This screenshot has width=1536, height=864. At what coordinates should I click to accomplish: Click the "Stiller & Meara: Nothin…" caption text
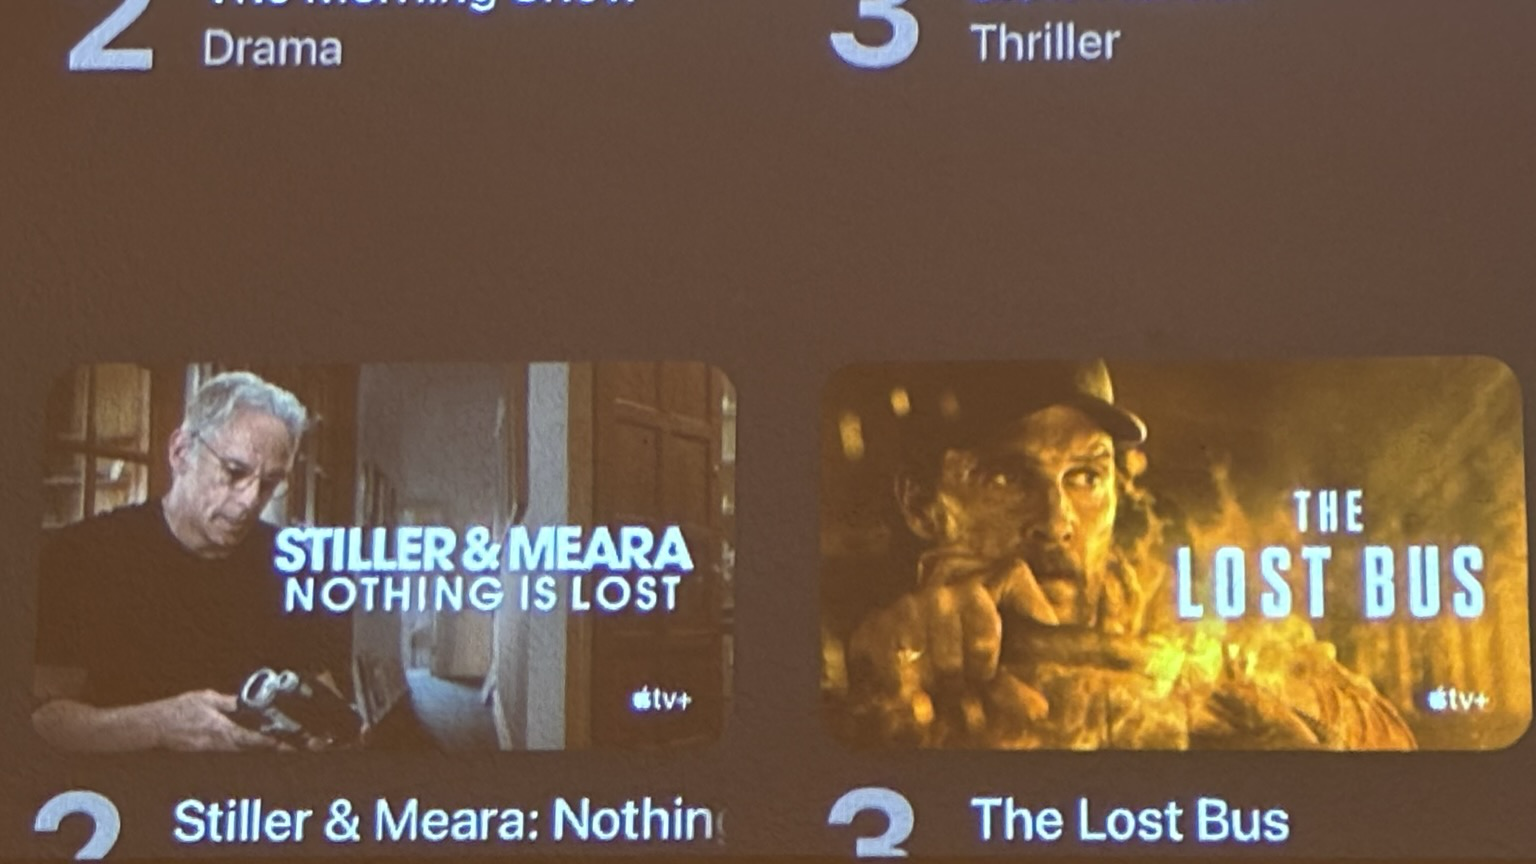tap(447, 821)
